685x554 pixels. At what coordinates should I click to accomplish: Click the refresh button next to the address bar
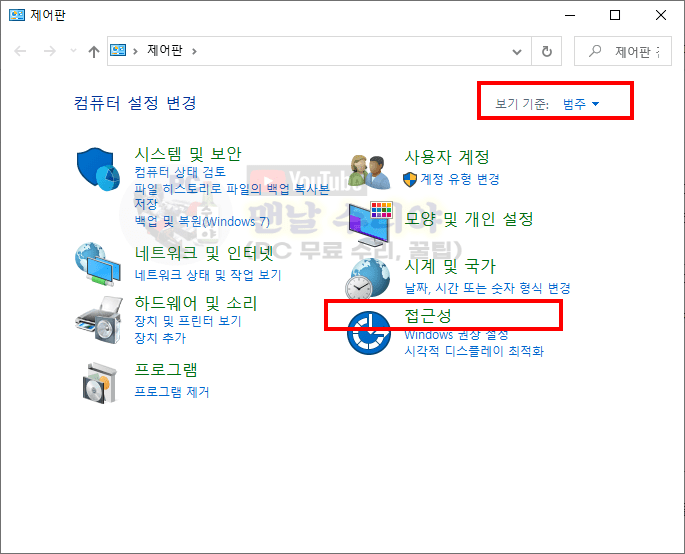click(x=547, y=52)
